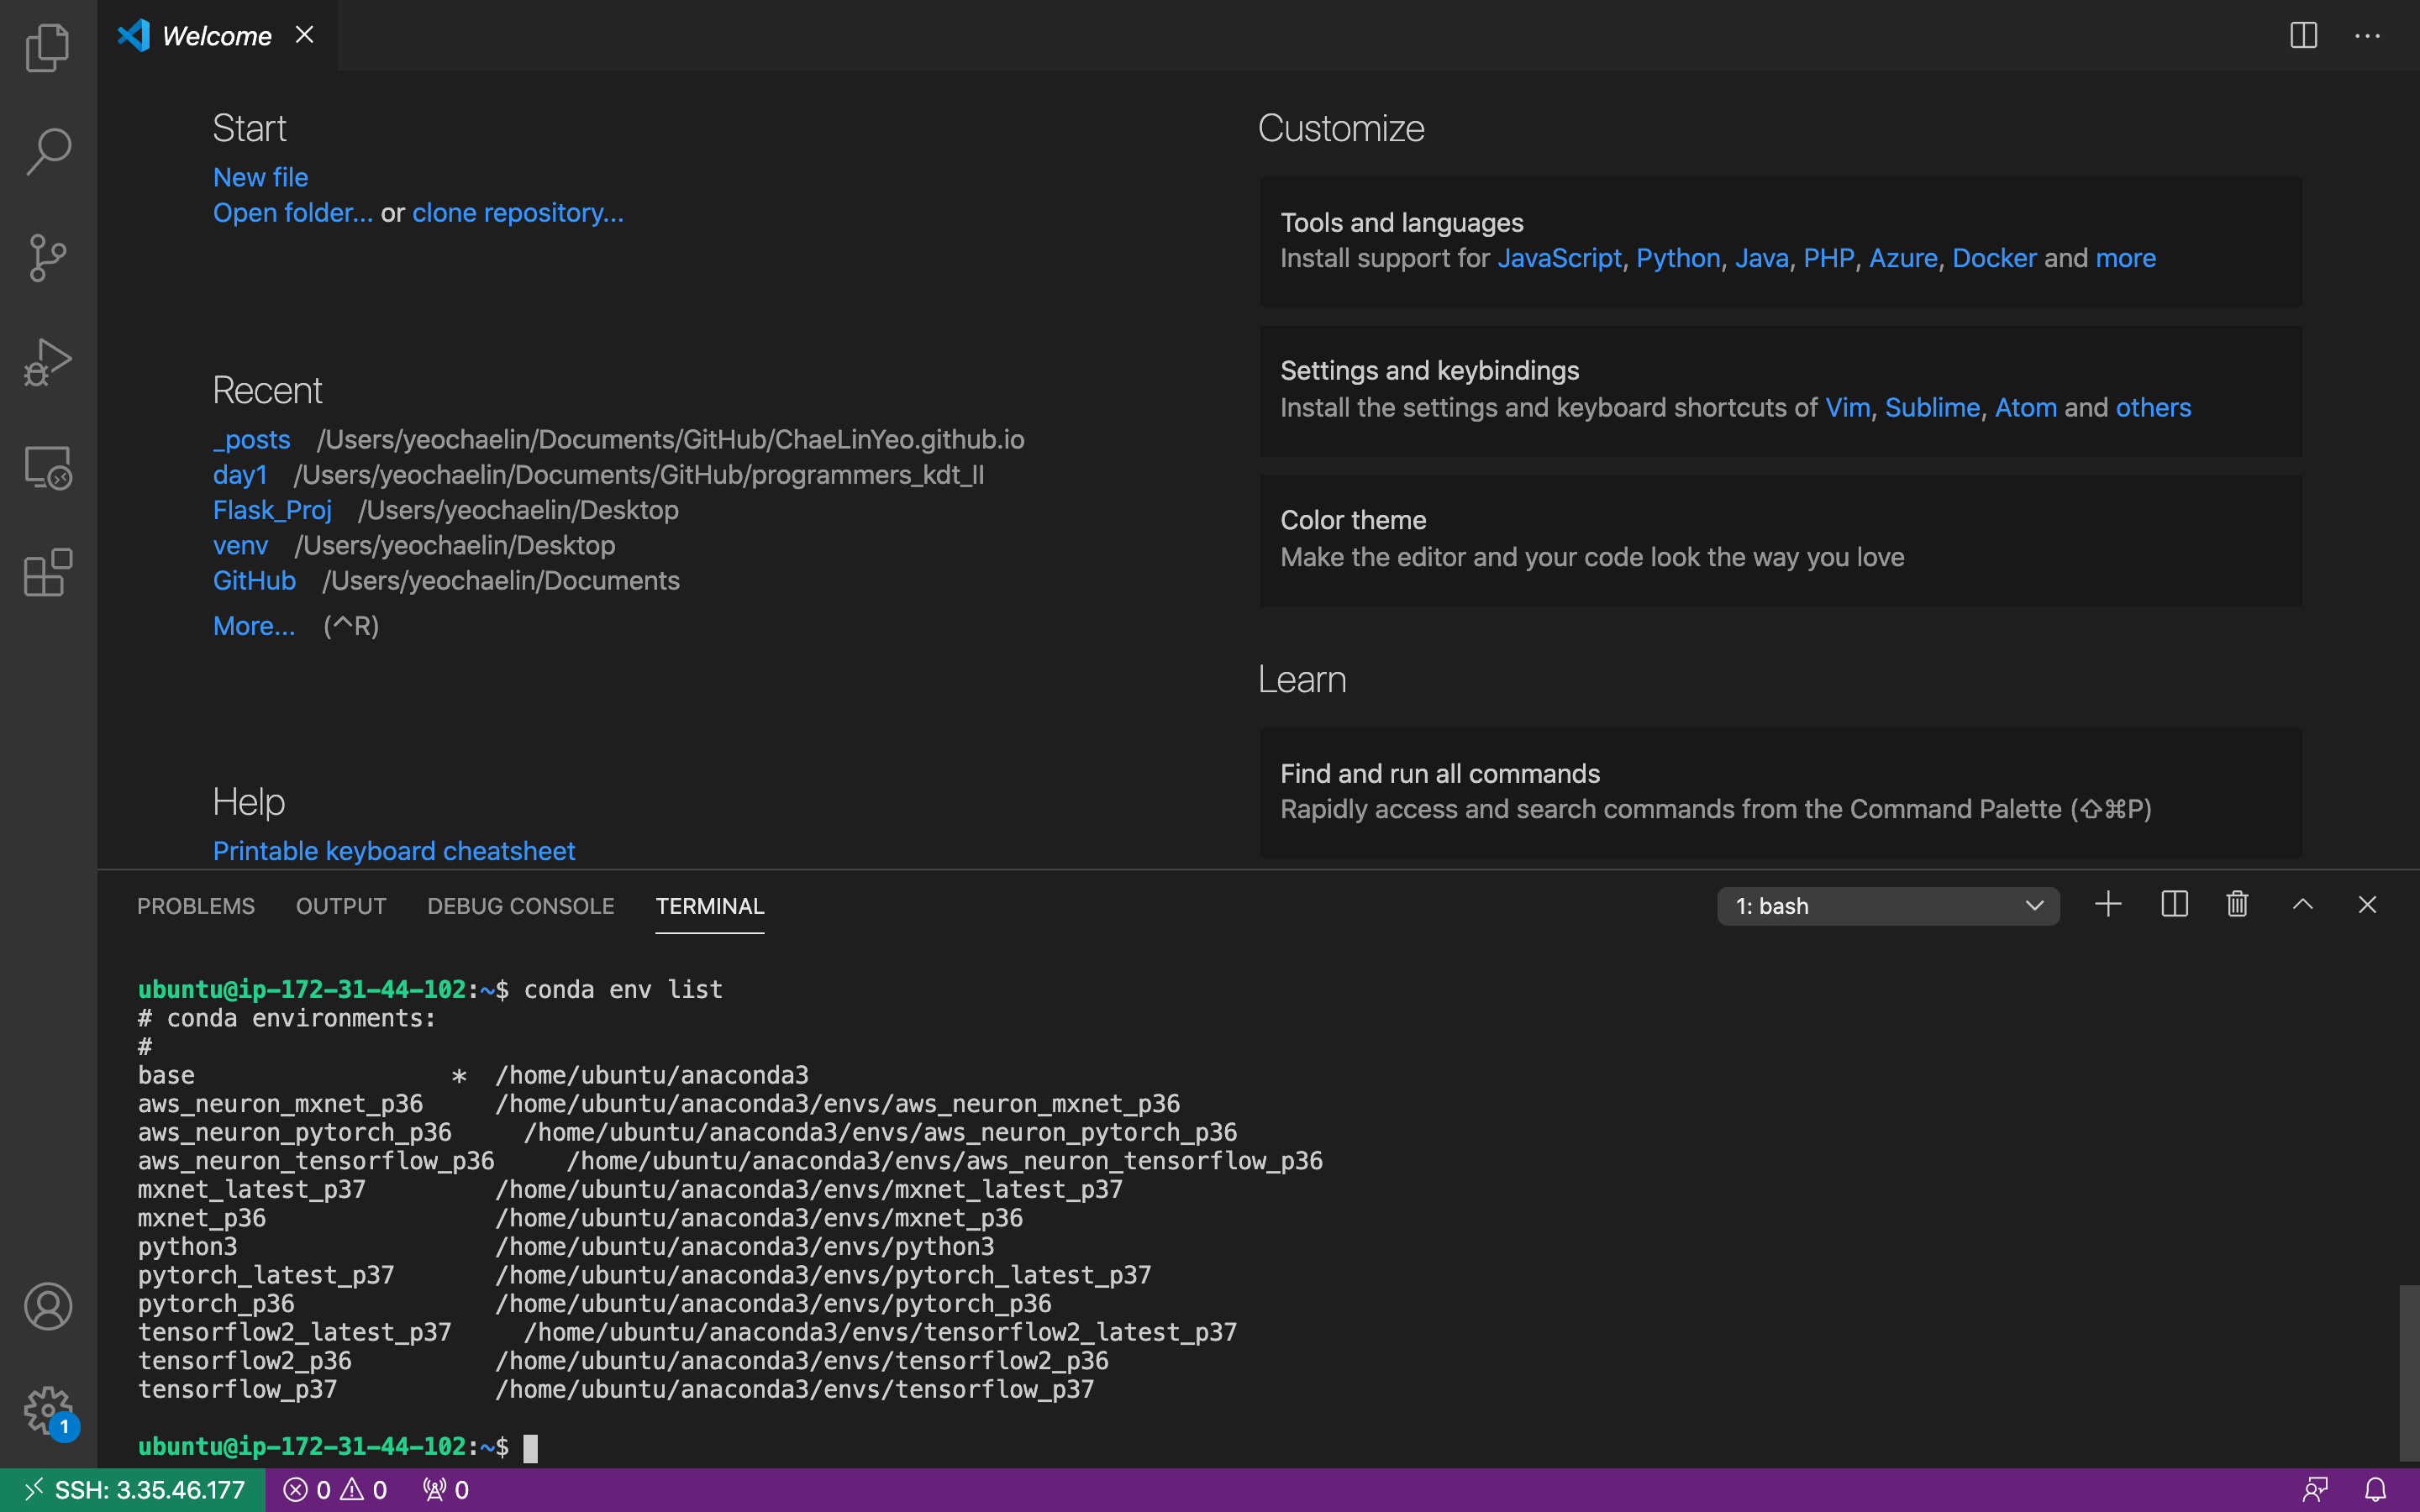Viewport: 2420px width, 1512px height.
Task: Click the clone repository... link
Action: (x=518, y=213)
